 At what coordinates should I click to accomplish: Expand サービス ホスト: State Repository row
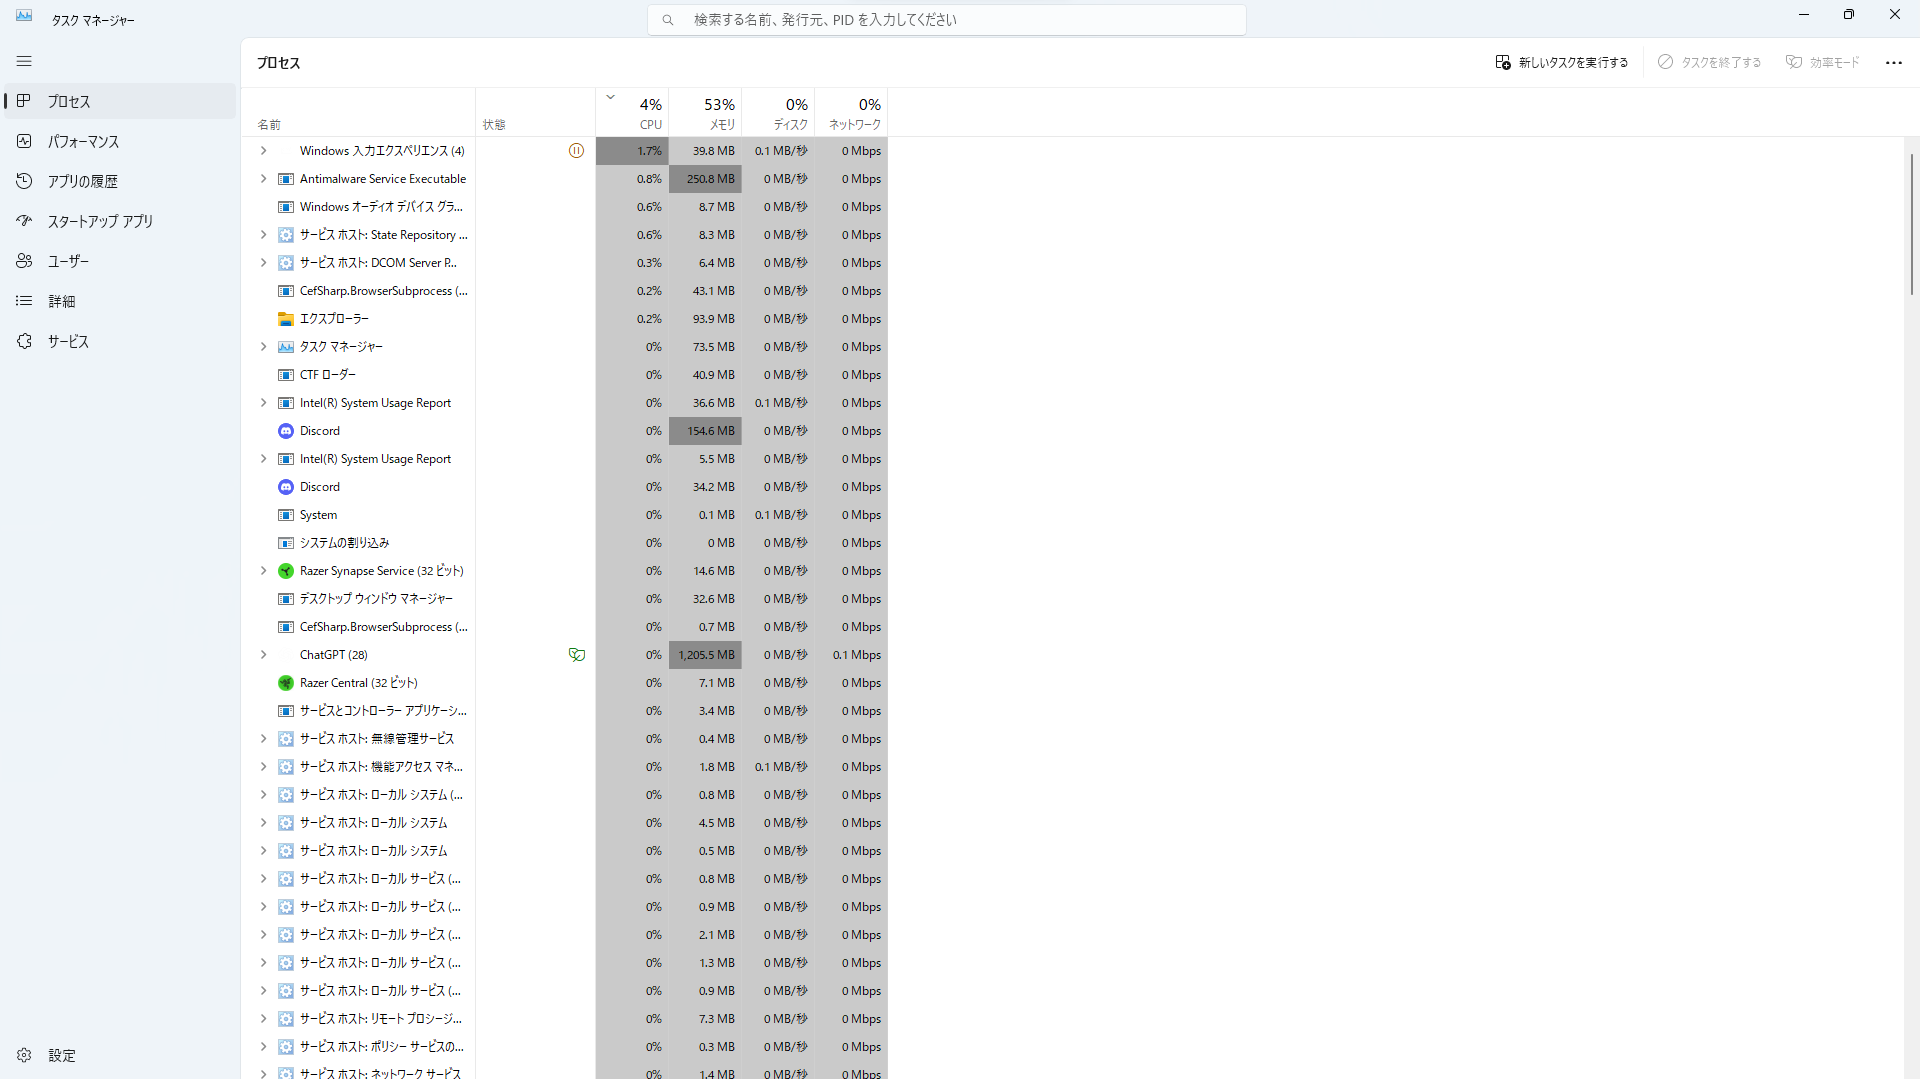tap(263, 235)
